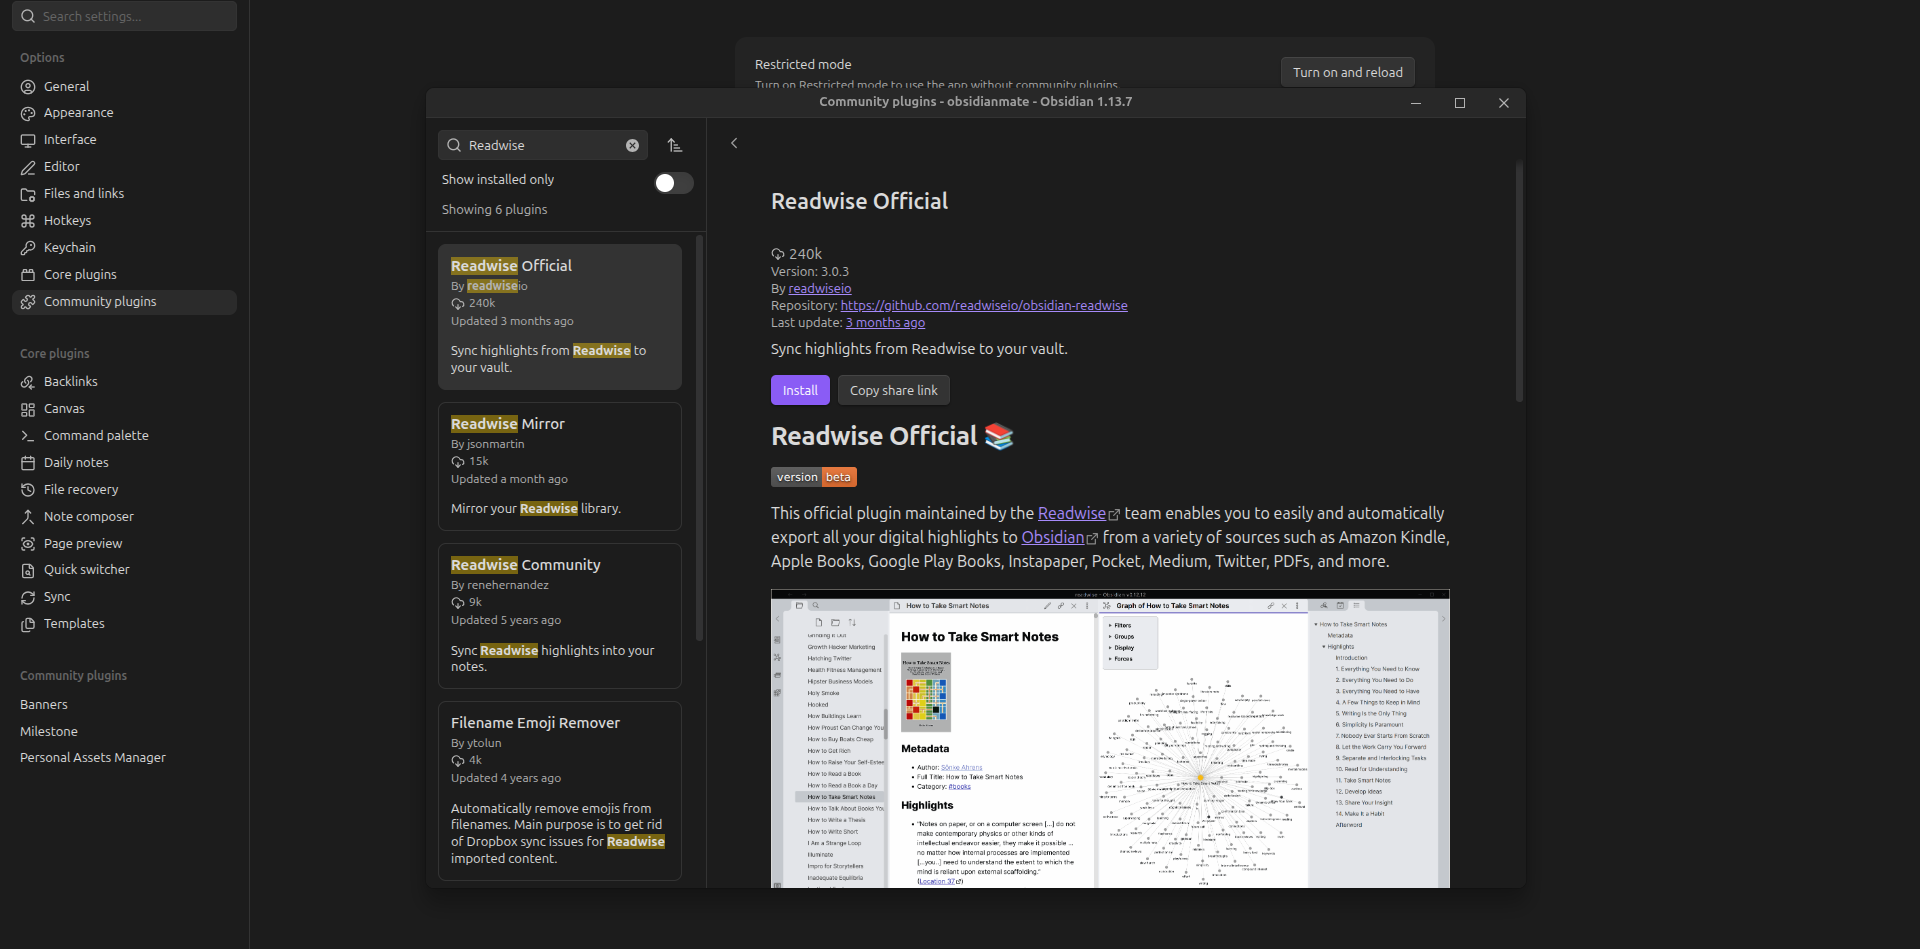Image resolution: width=1920 pixels, height=949 pixels.
Task: Maximize the Community plugins window
Action: tap(1460, 103)
